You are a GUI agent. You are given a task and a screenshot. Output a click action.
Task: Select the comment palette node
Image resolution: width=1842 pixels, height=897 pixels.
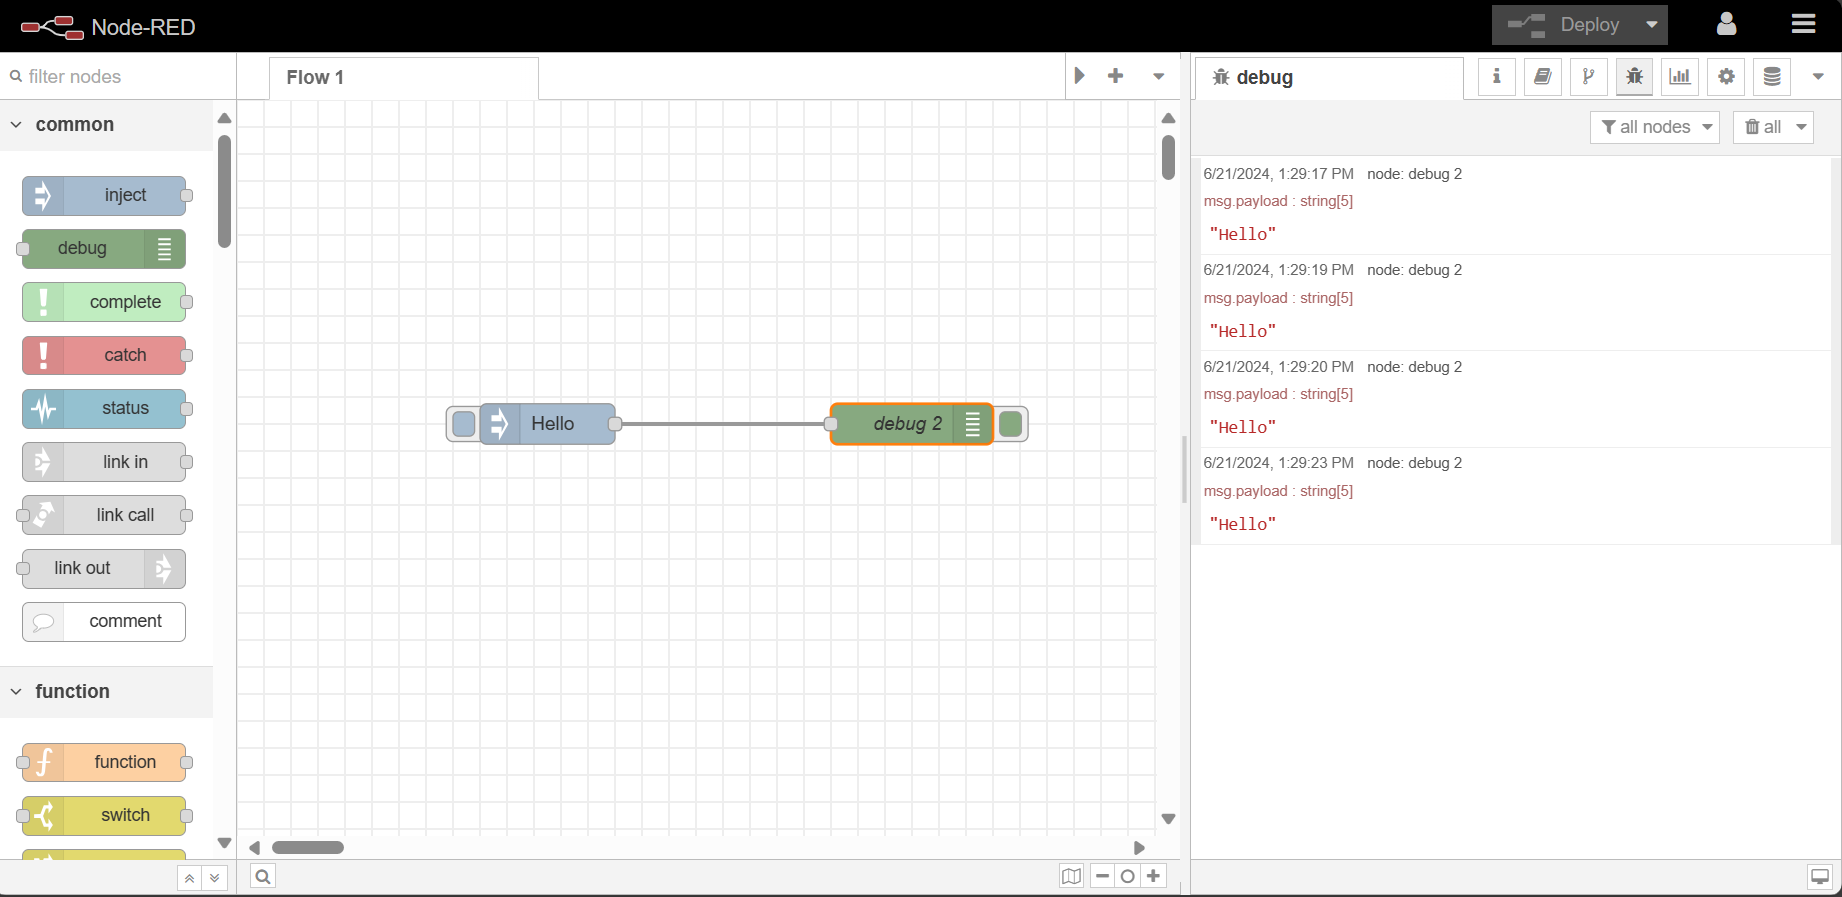(104, 621)
